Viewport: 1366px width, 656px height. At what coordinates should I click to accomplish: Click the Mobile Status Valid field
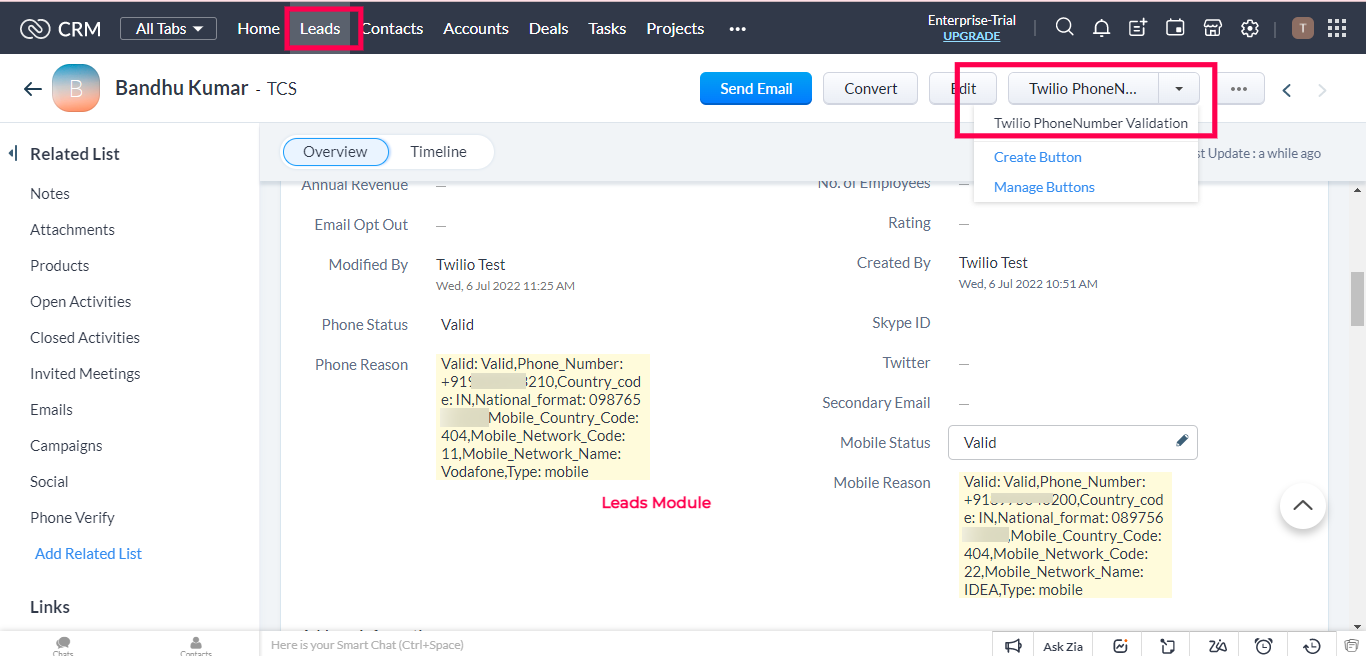click(x=1072, y=442)
